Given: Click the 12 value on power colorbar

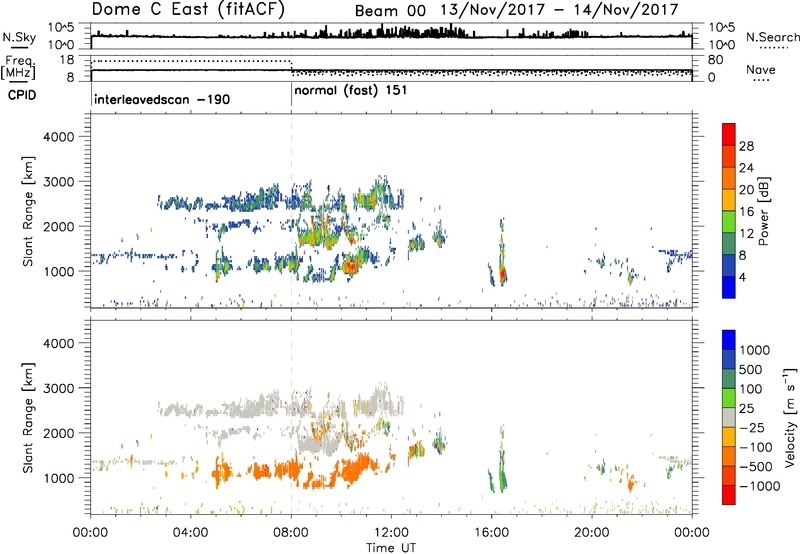Looking at the screenshot, I should click(x=746, y=234).
